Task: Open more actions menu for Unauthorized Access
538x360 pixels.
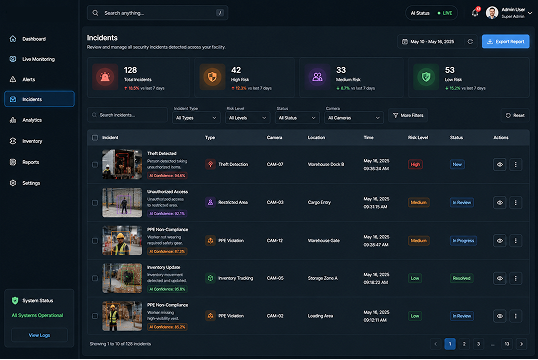Action: coord(515,202)
